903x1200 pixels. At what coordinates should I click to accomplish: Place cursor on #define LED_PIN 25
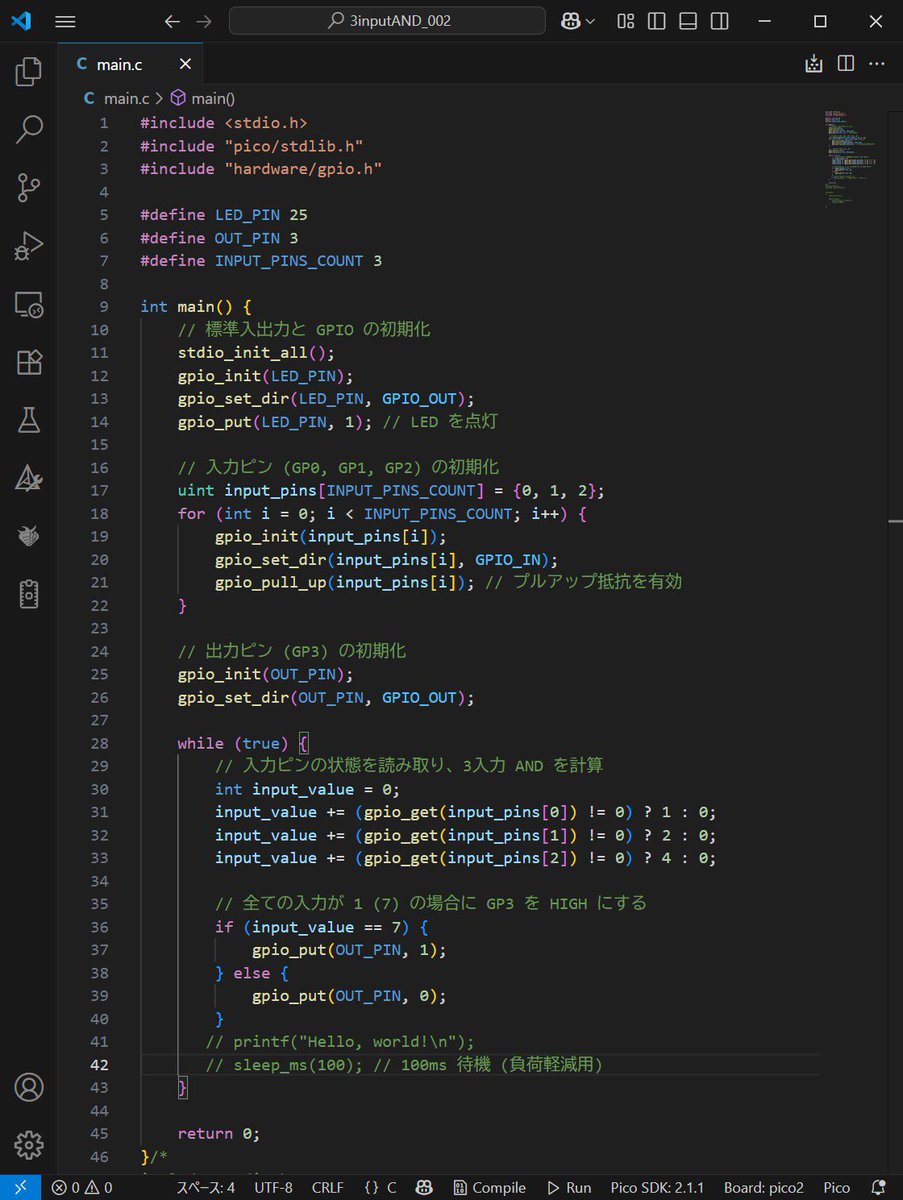pos(222,215)
